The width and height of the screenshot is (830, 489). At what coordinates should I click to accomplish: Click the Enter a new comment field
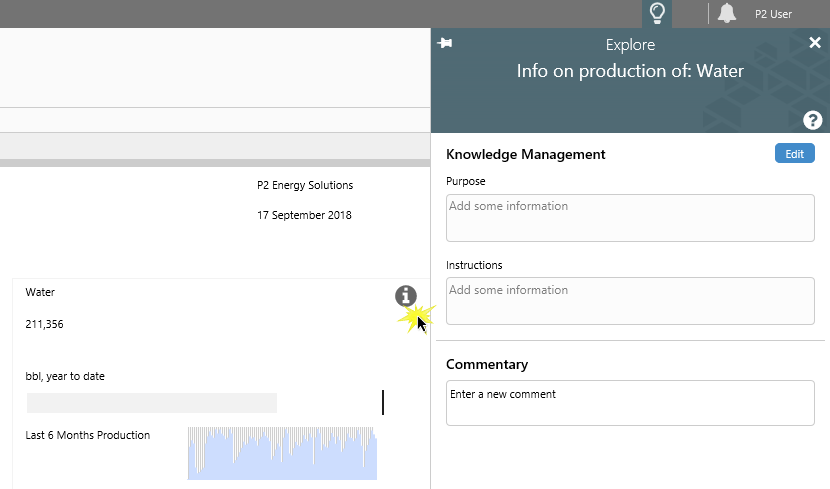point(630,403)
